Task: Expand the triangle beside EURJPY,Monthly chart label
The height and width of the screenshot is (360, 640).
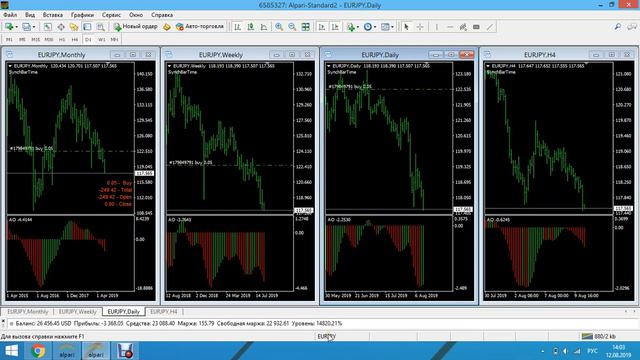Action: [x=10, y=66]
